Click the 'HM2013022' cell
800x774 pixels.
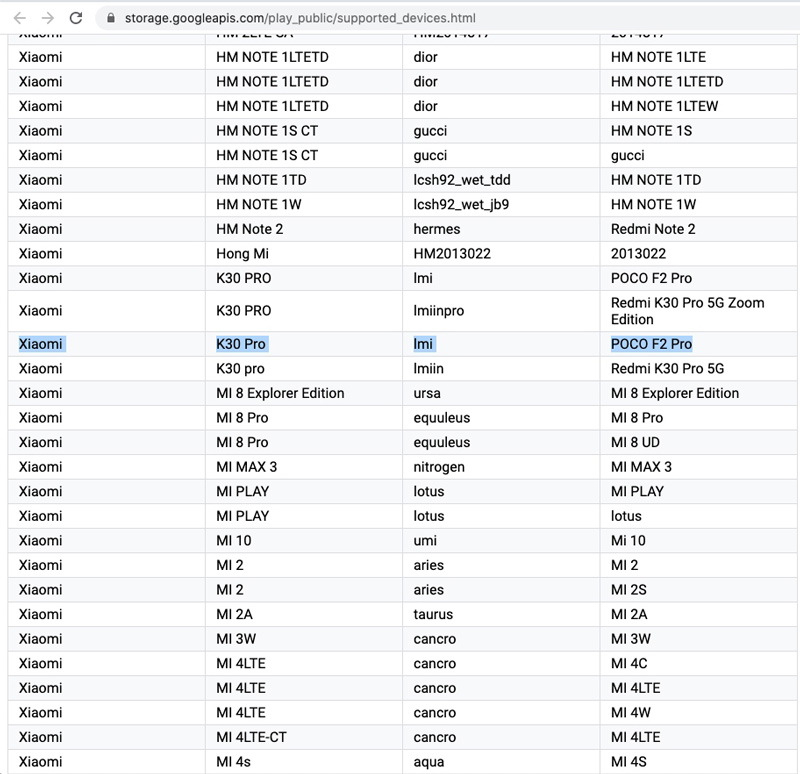[452, 254]
